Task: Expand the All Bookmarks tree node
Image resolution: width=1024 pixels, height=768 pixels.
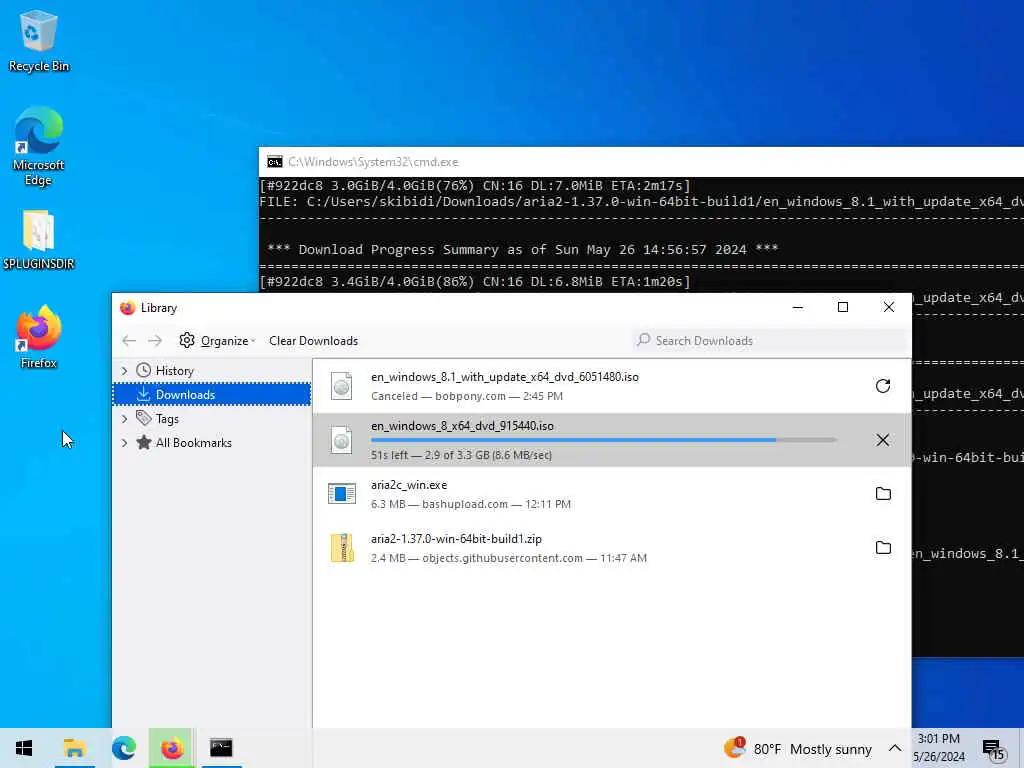Action: click(125, 443)
